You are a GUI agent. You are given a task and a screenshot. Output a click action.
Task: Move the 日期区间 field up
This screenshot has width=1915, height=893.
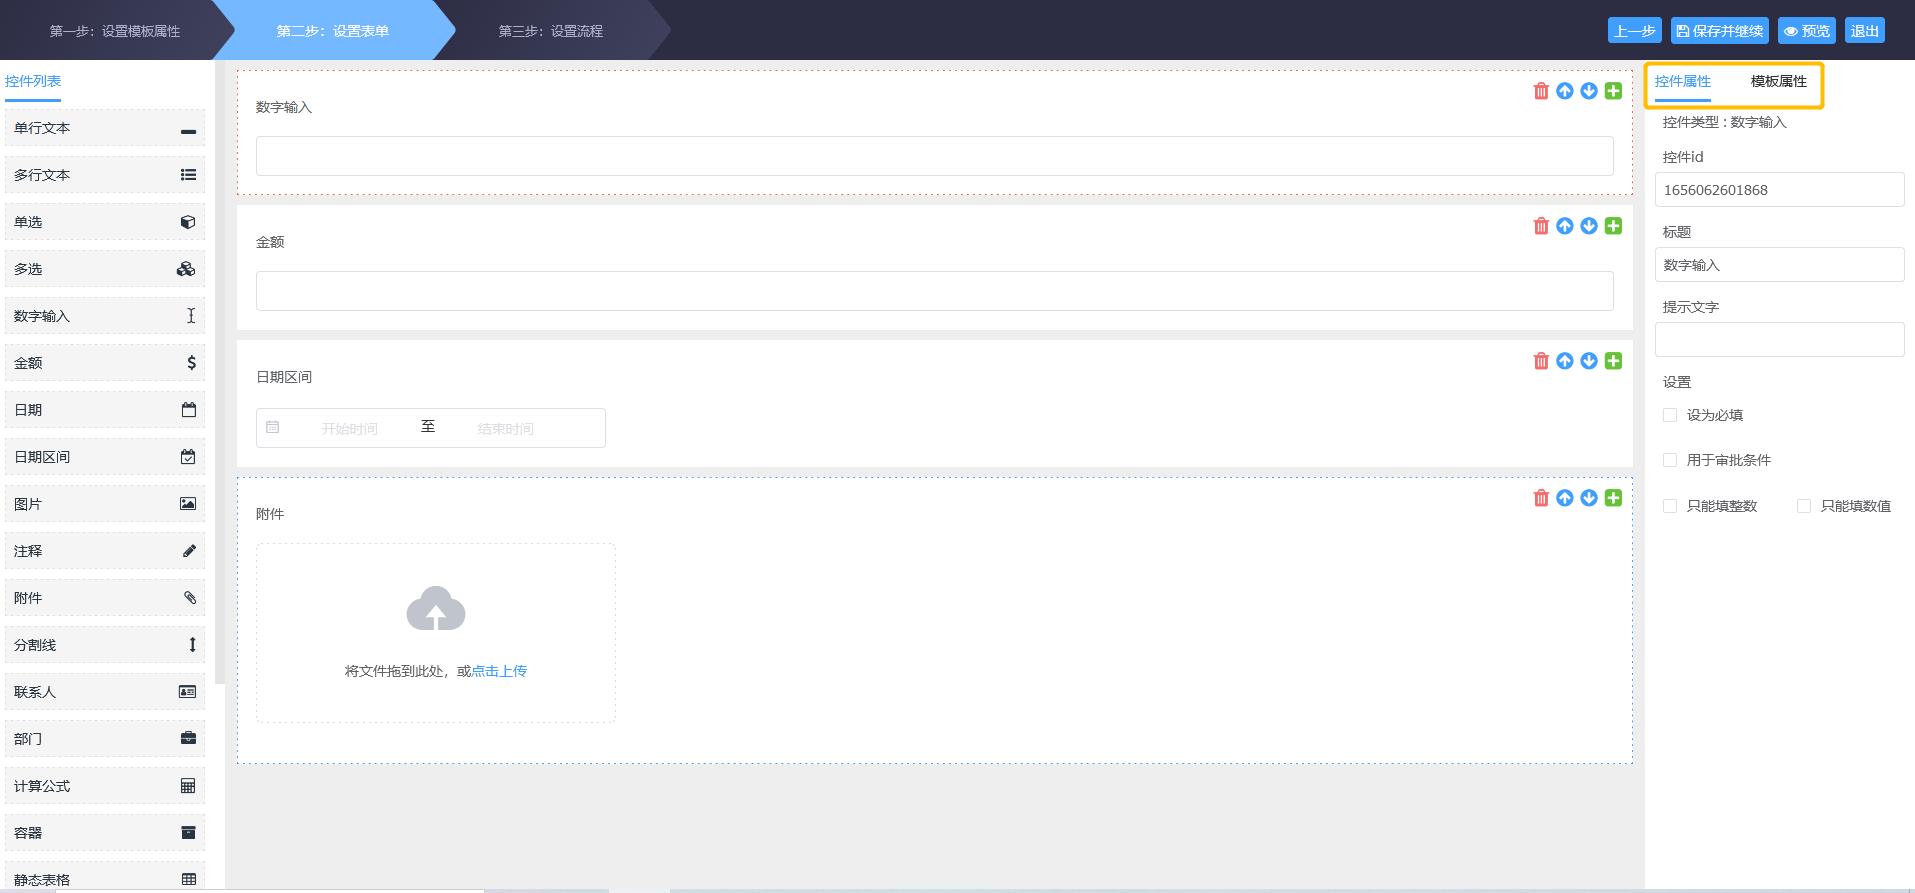click(x=1565, y=361)
